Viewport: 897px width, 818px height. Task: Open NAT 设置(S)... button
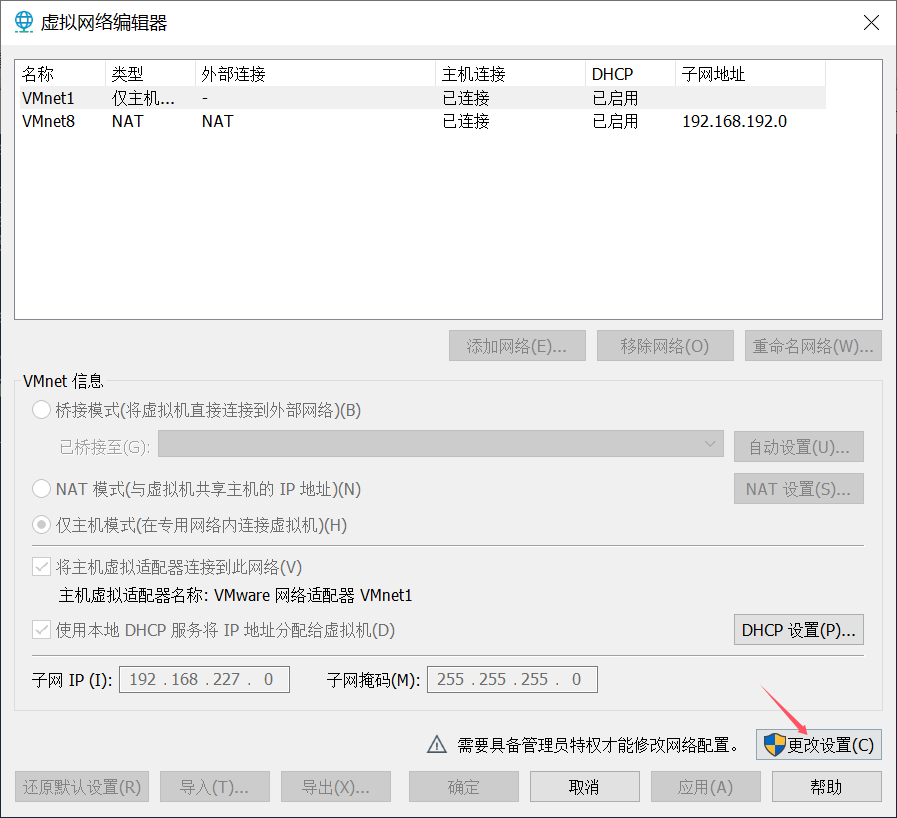point(799,489)
